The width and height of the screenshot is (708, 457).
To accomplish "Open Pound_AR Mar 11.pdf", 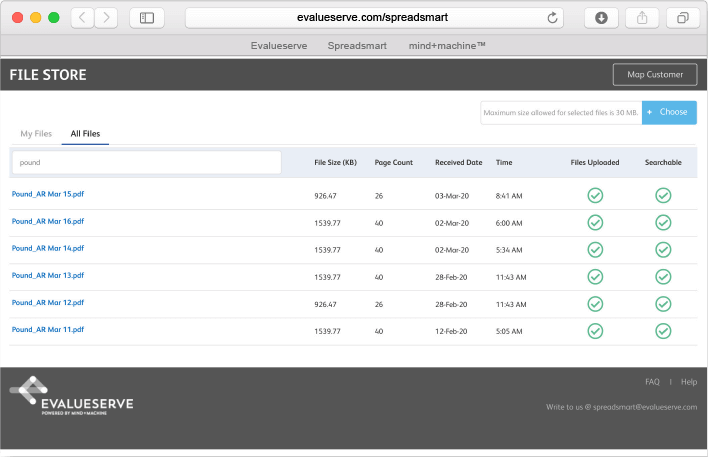I will tap(48, 330).
